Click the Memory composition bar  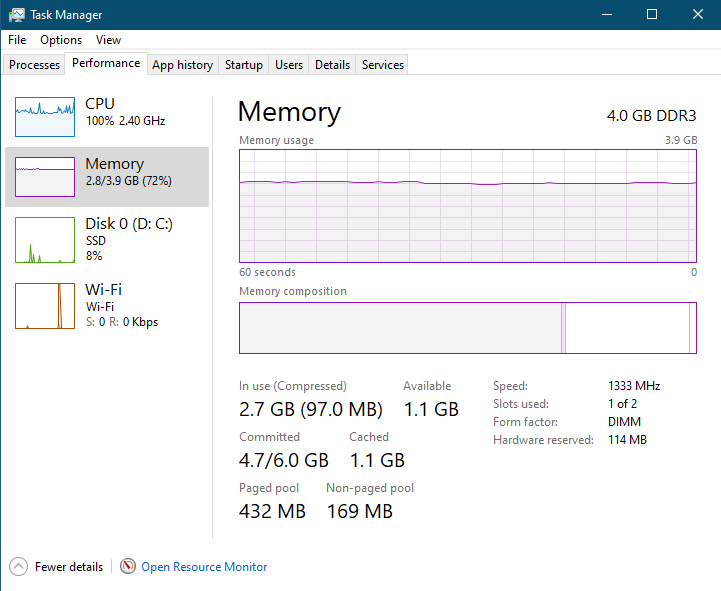pos(468,328)
